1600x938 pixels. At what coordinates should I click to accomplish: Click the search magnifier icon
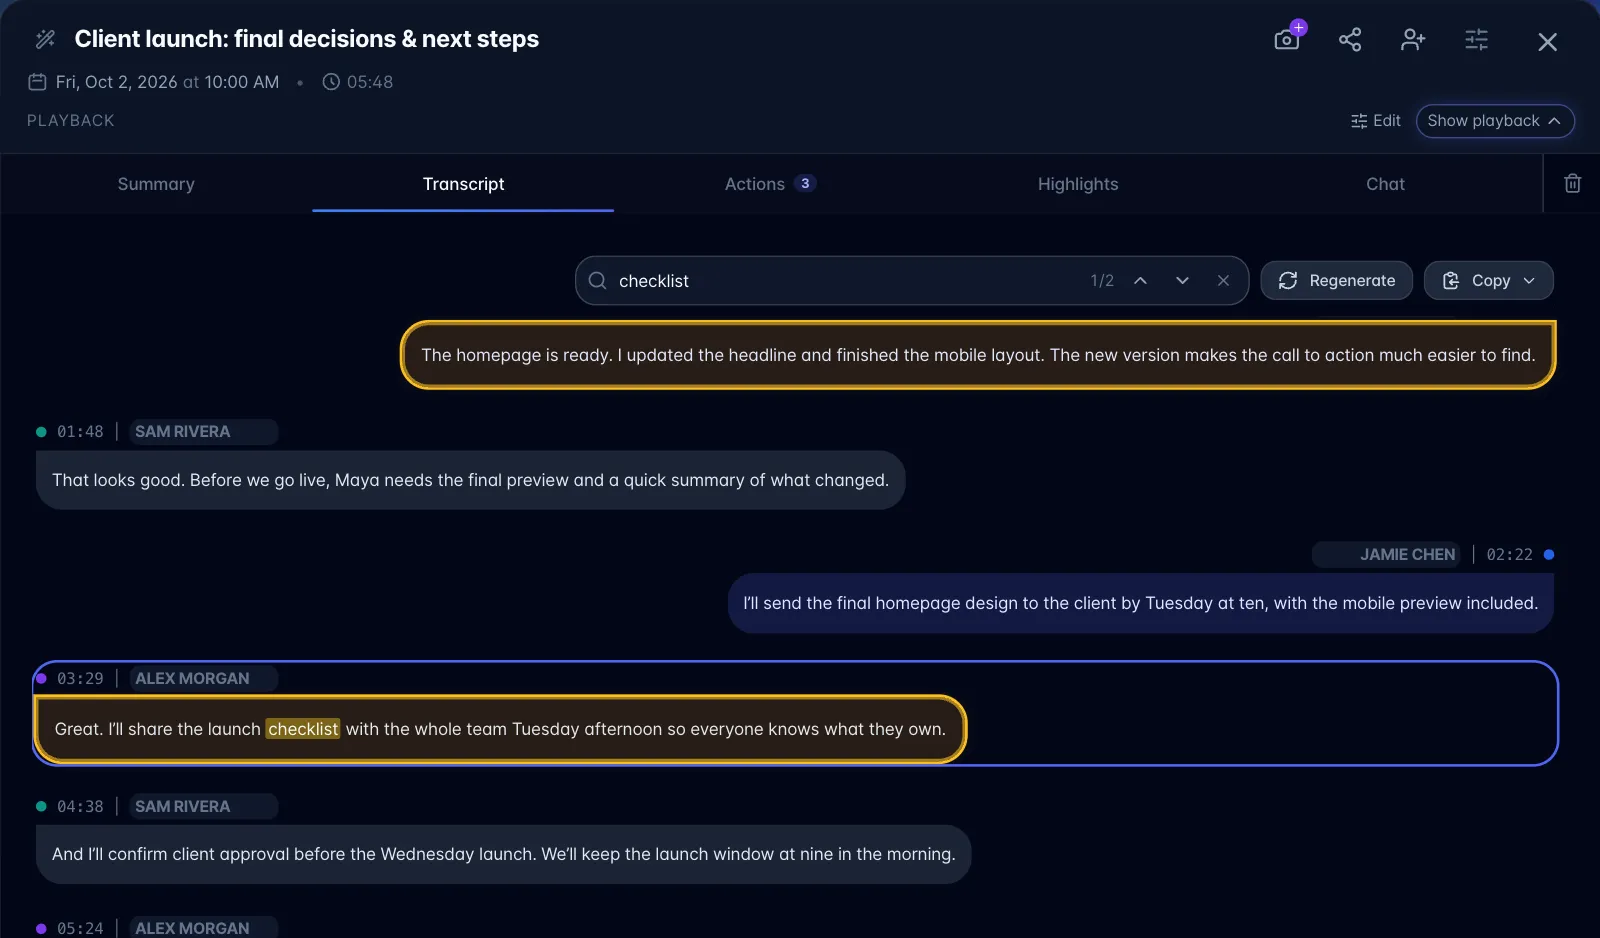pos(597,281)
